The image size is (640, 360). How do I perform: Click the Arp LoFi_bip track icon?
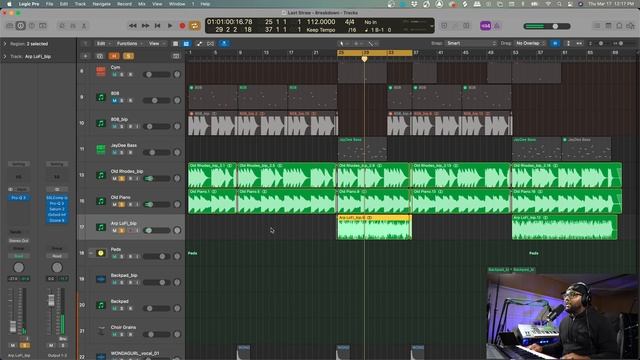101,227
